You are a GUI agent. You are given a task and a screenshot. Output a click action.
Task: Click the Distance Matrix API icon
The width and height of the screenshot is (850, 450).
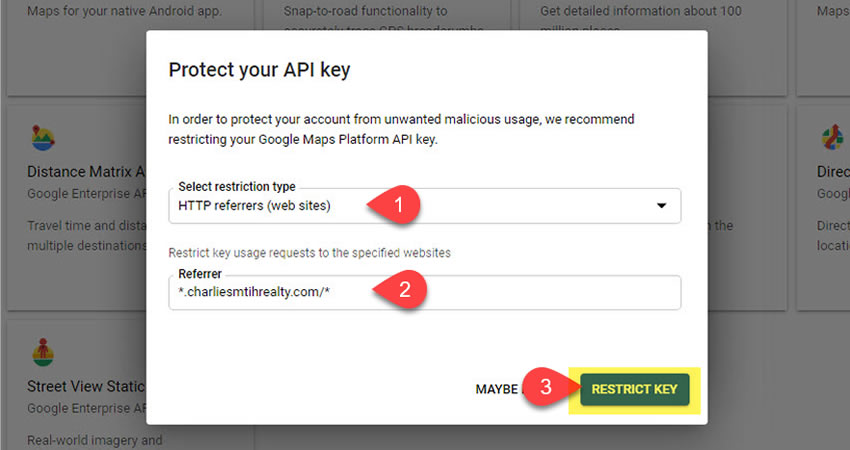(x=42, y=138)
